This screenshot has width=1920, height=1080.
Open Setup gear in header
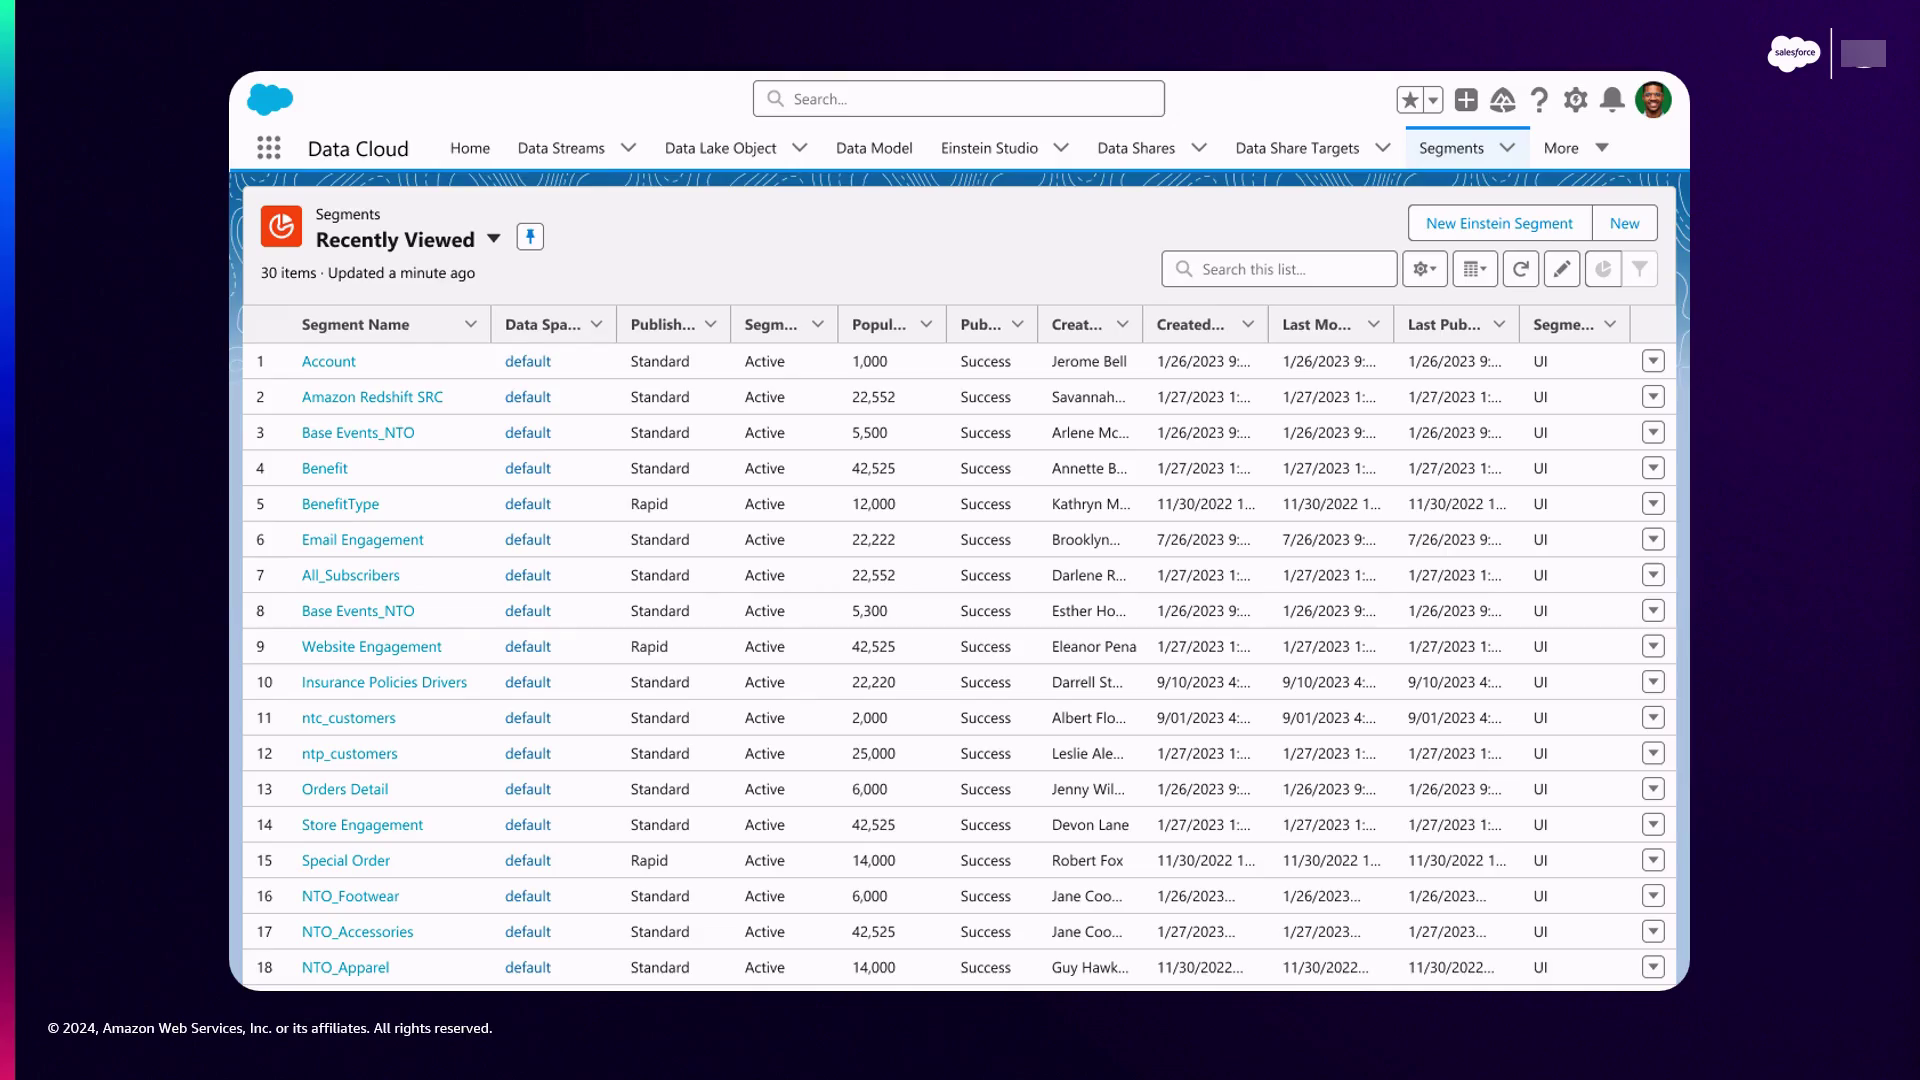1575,100
